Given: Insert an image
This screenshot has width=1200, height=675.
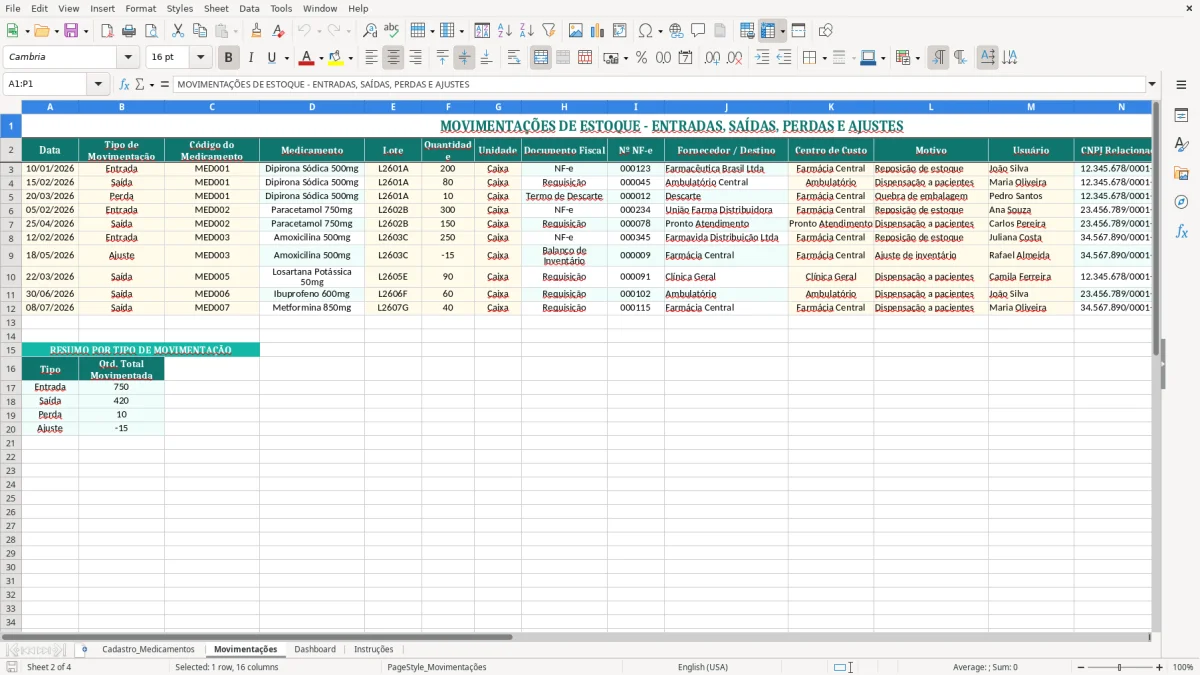Looking at the screenshot, I should (x=576, y=31).
